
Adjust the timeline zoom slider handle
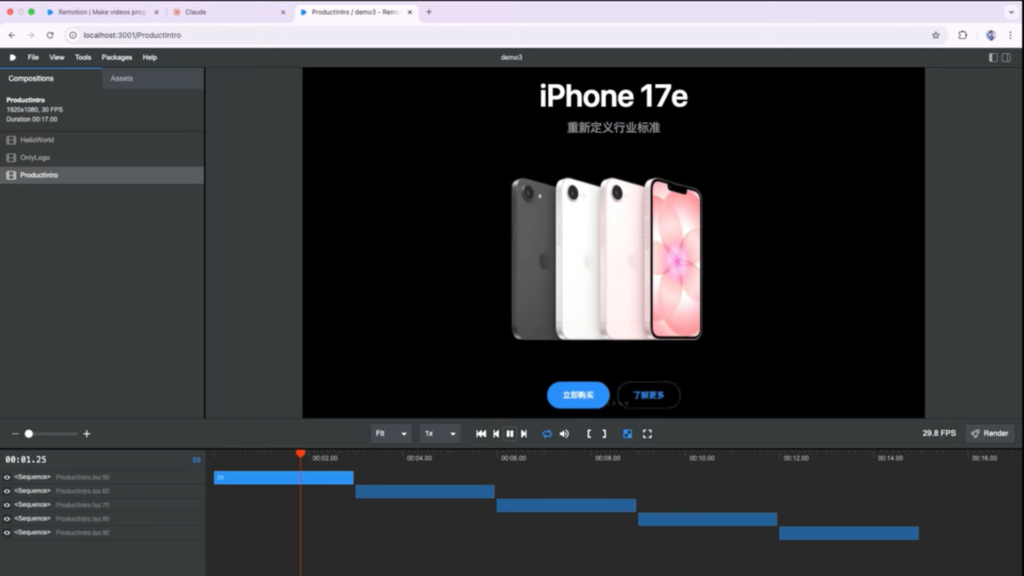click(29, 434)
